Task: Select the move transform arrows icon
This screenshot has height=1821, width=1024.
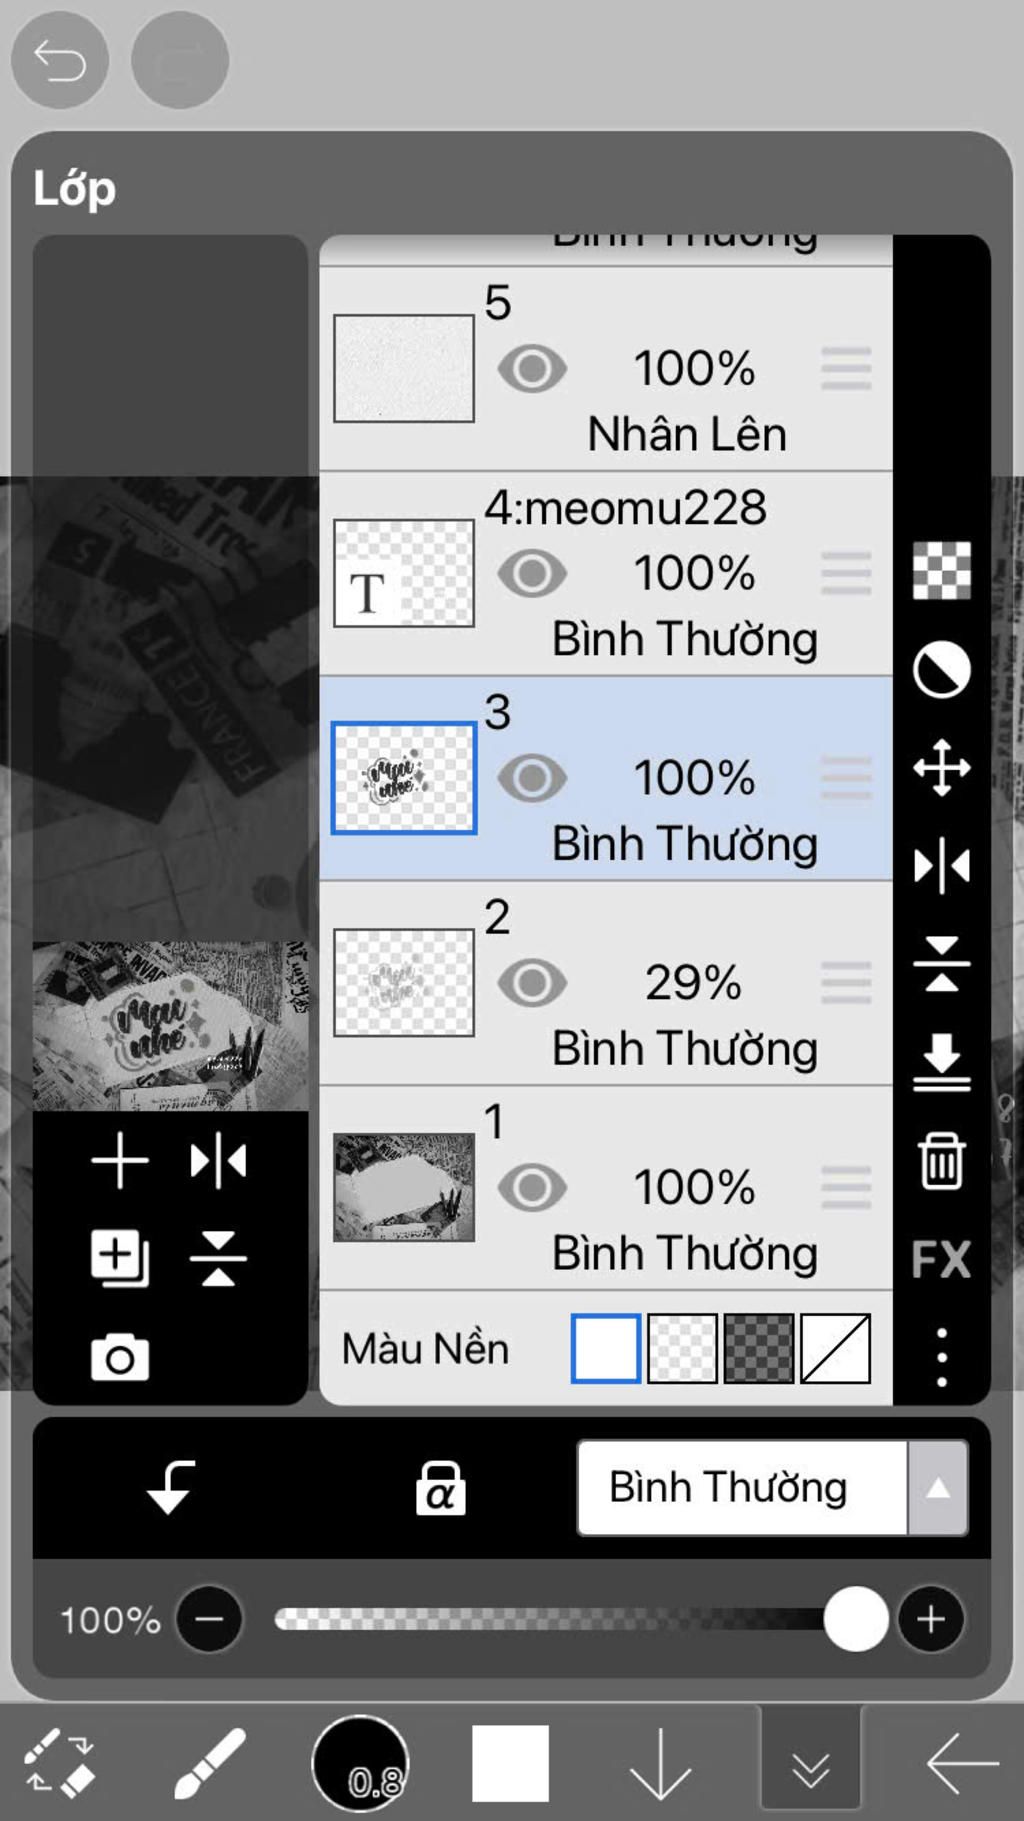Action: coord(941,767)
